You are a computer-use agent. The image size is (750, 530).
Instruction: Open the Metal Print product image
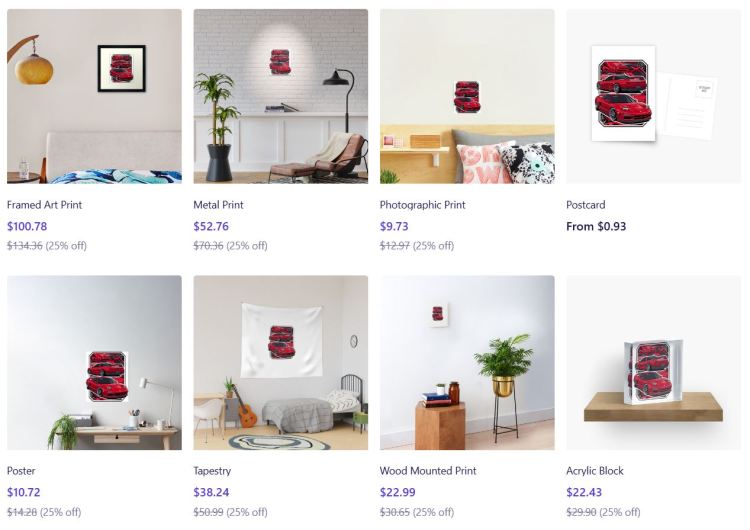click(x=281, y=96)
